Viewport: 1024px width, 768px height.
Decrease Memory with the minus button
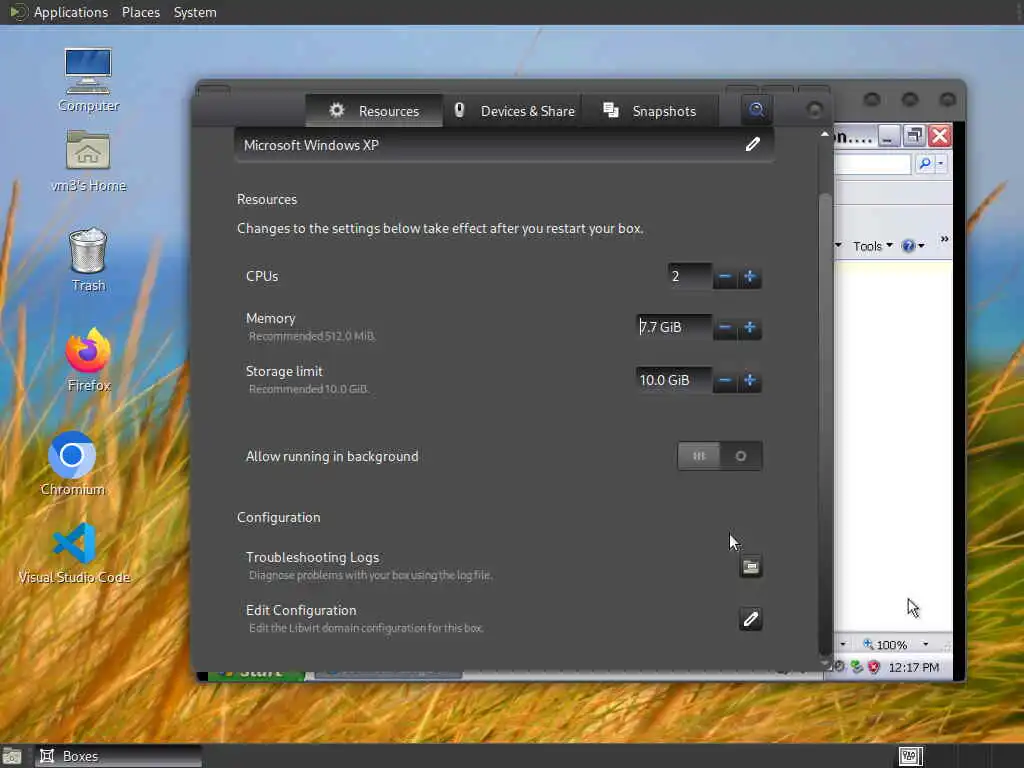(724, 327)
